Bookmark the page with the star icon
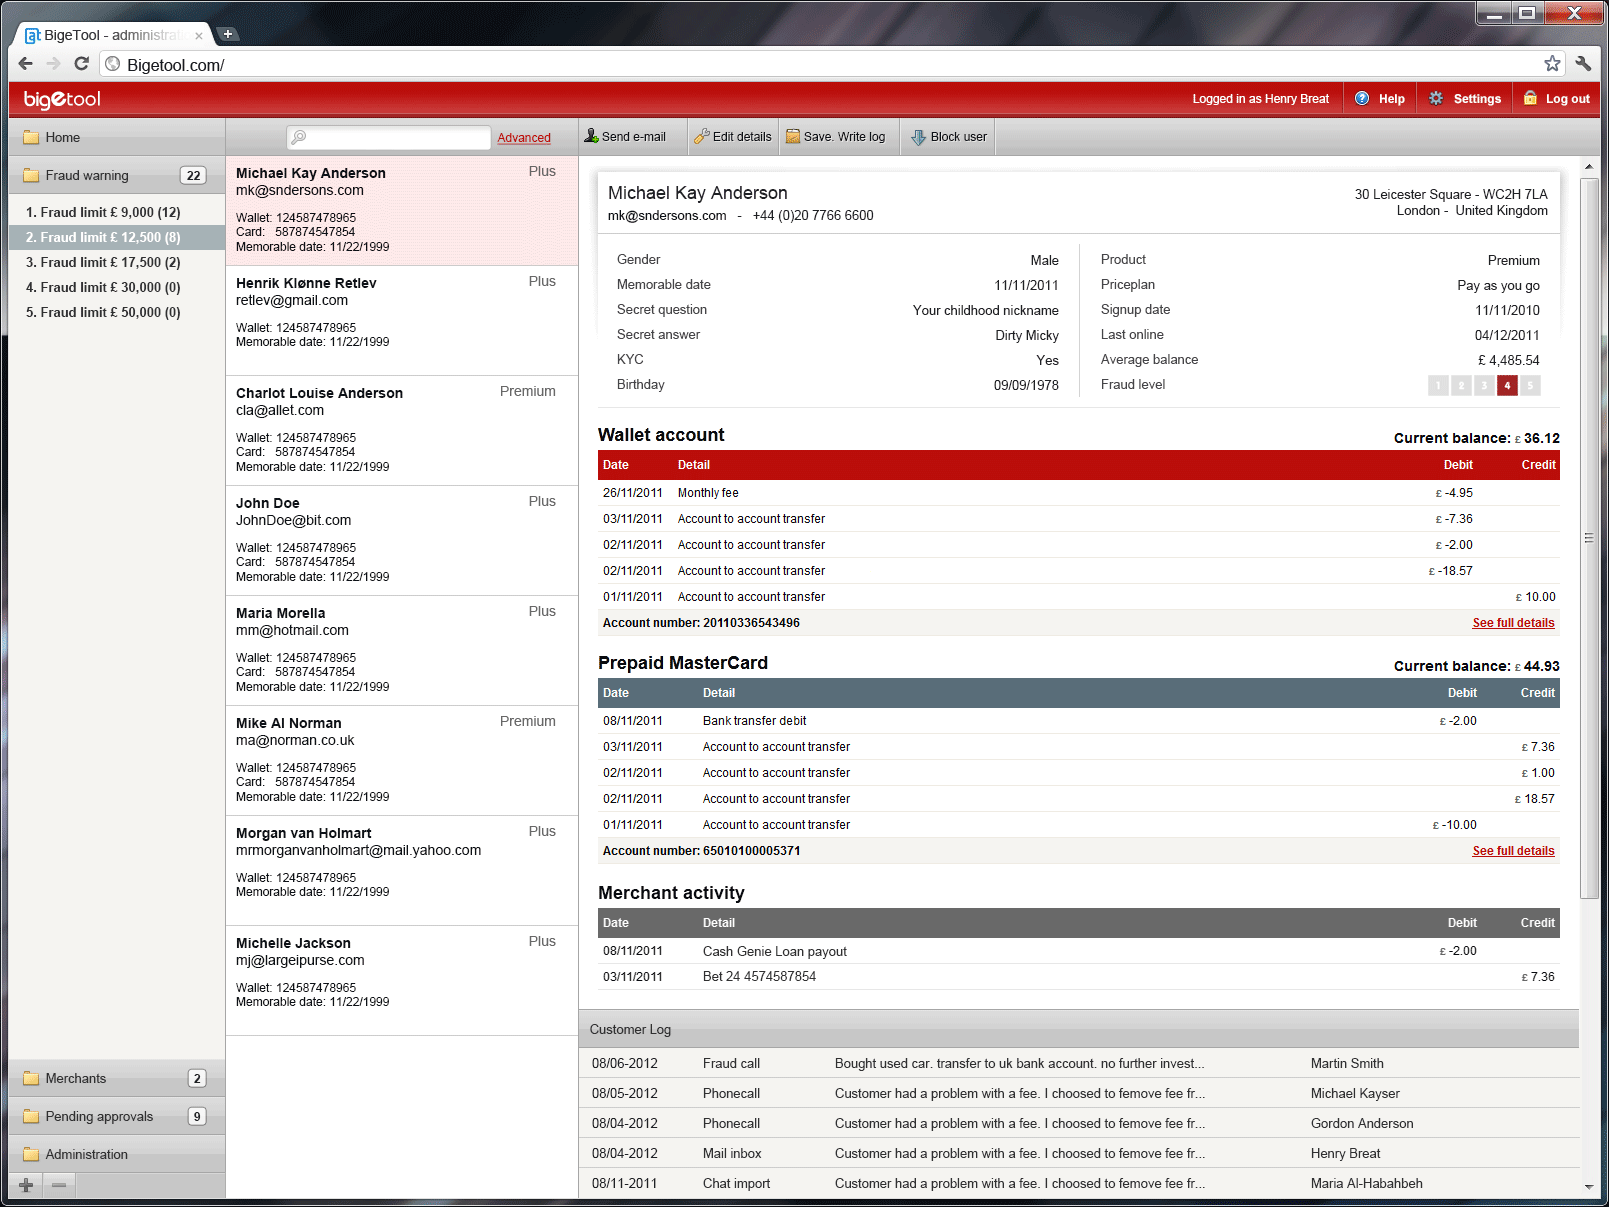1609x1207 pixels. pyautogui.click(x=1552, y=64)
